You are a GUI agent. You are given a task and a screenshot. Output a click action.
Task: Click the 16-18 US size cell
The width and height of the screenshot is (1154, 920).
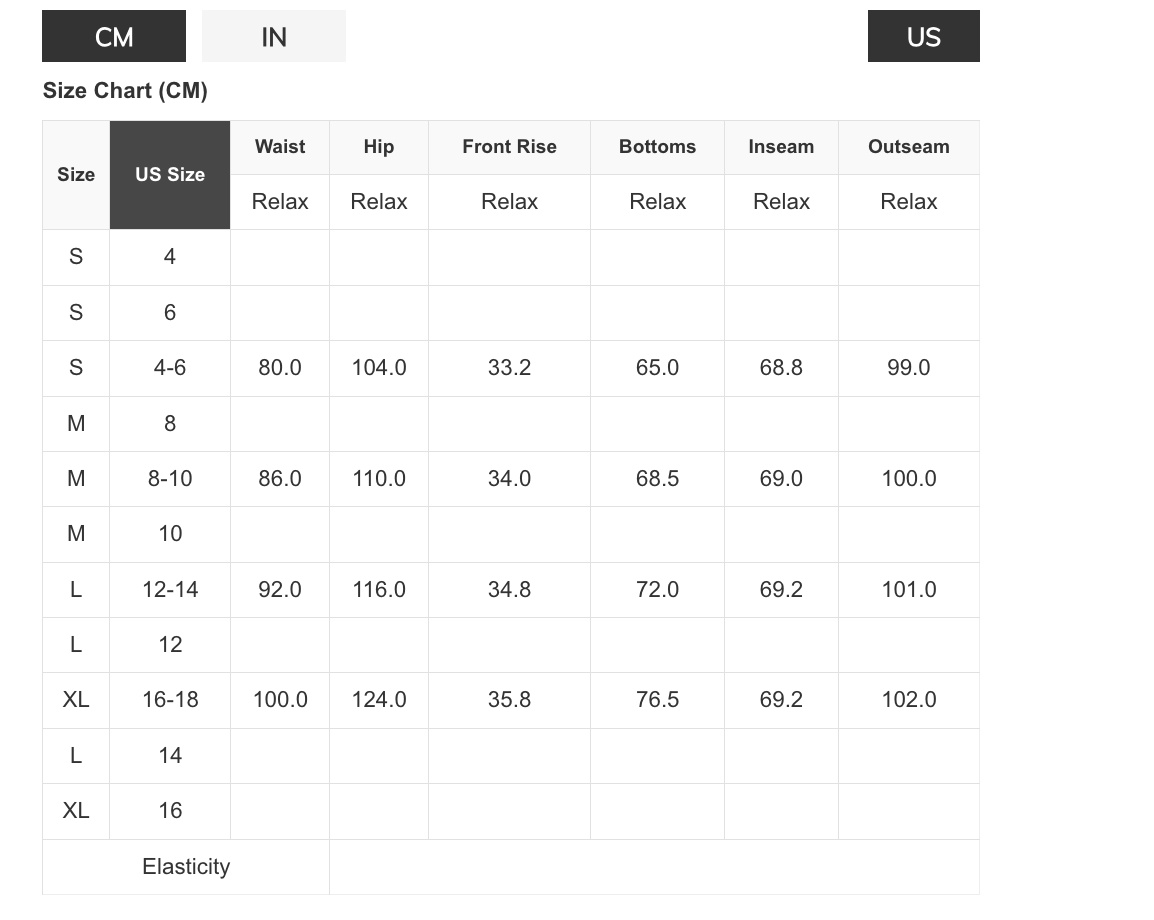[x=170, y=700]
